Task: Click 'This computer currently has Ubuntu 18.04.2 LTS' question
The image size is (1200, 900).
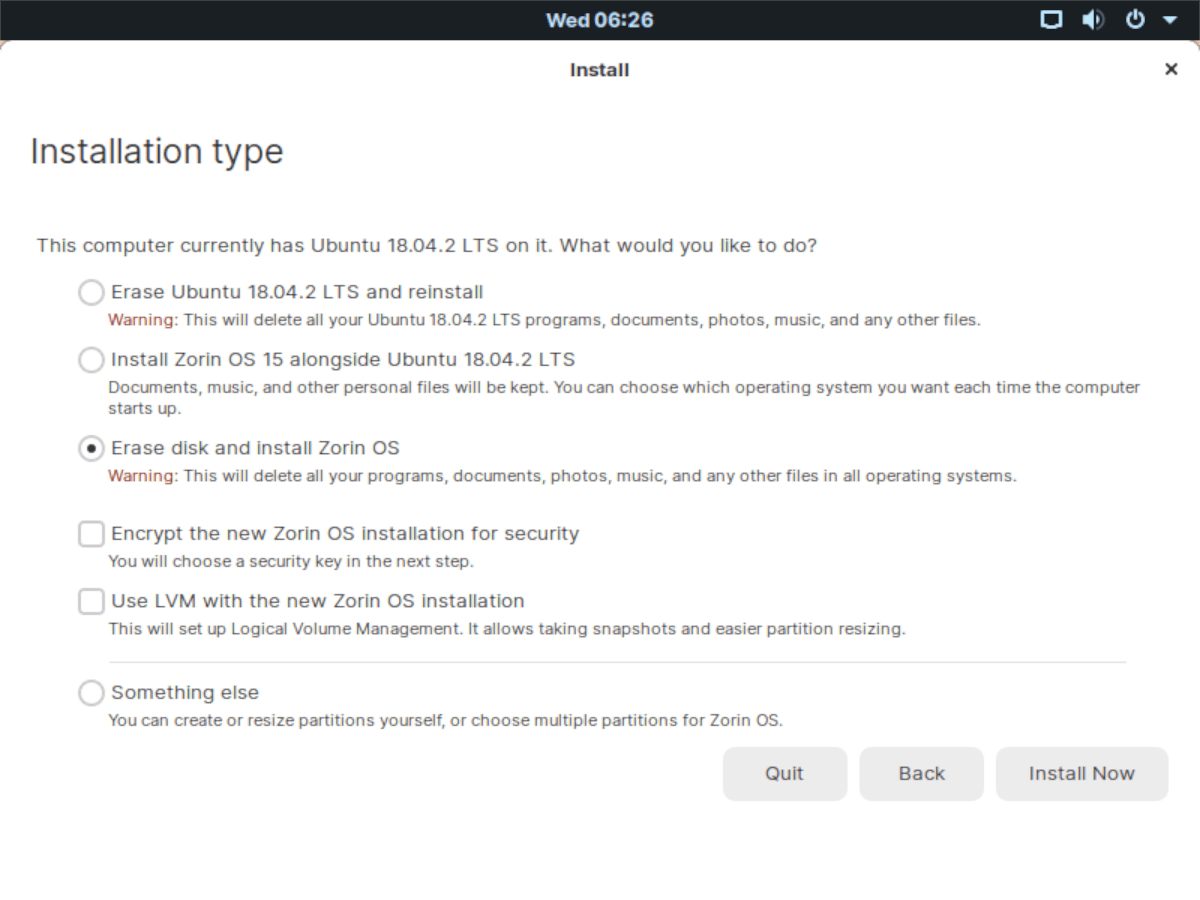Action: pos(427,245)
